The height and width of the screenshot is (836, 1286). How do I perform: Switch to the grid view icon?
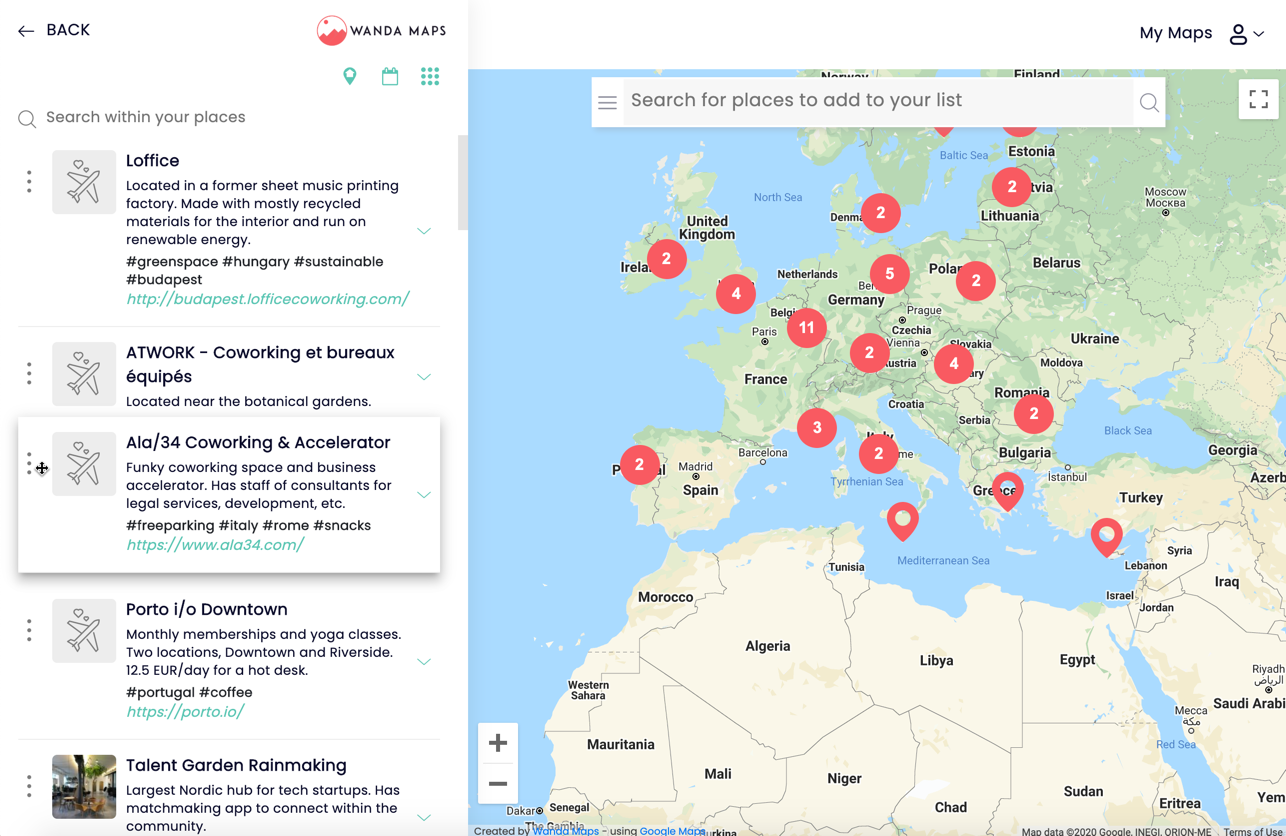point(430,76)
